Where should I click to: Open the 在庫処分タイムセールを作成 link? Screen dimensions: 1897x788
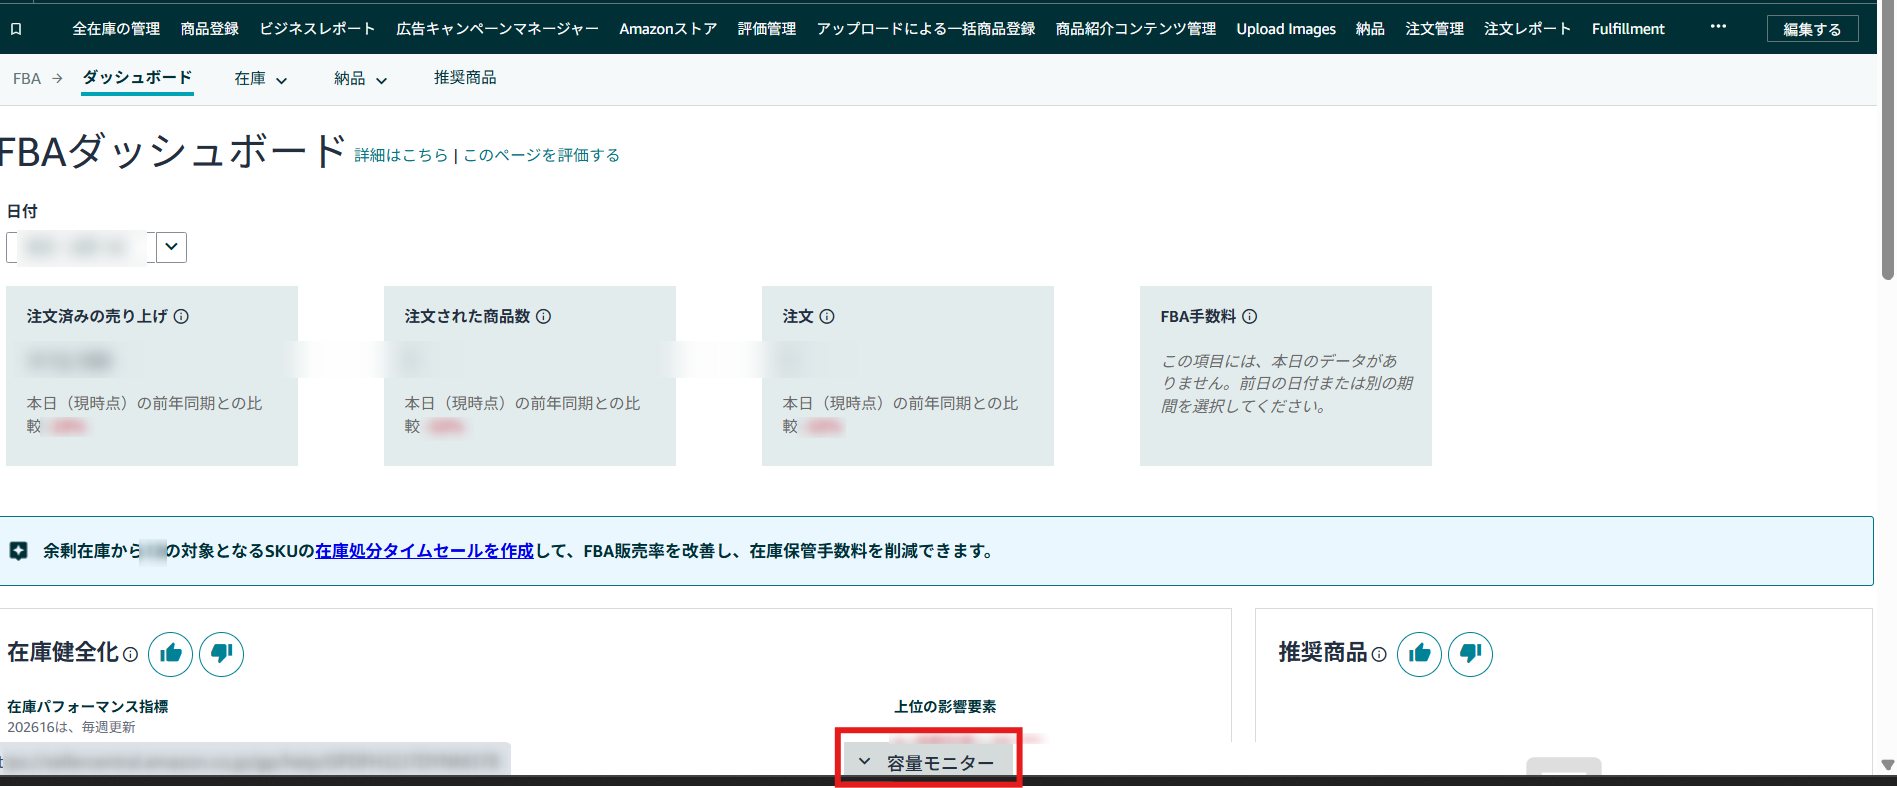(424, 551)
